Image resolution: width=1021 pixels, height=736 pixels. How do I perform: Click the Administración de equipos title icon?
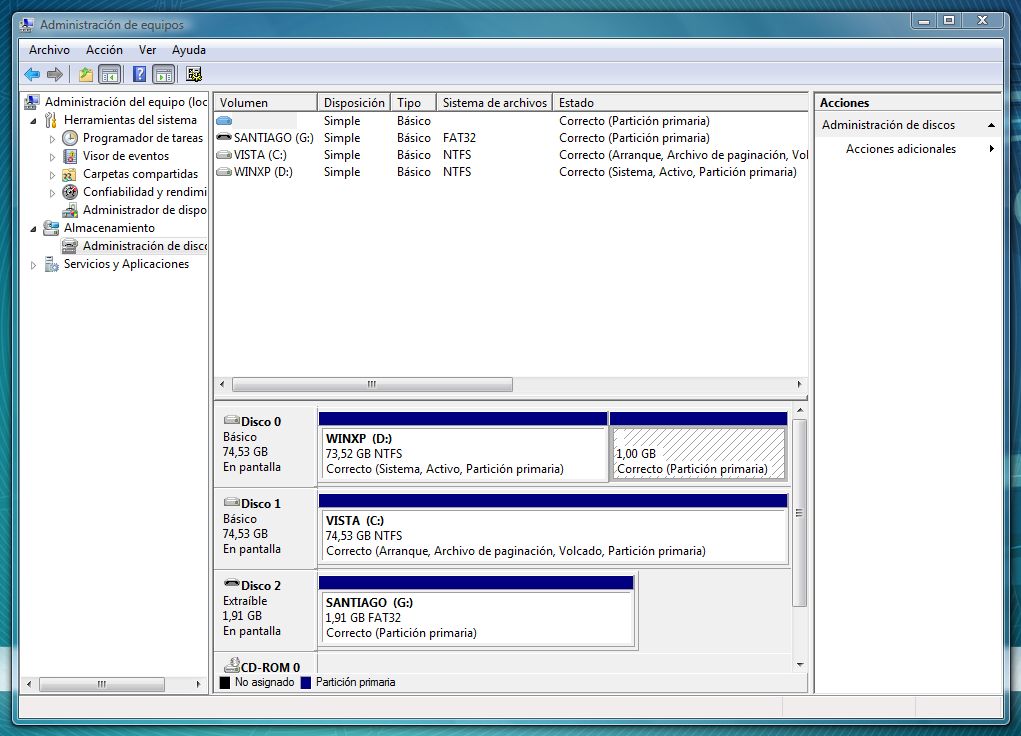(x=27, y=25)
